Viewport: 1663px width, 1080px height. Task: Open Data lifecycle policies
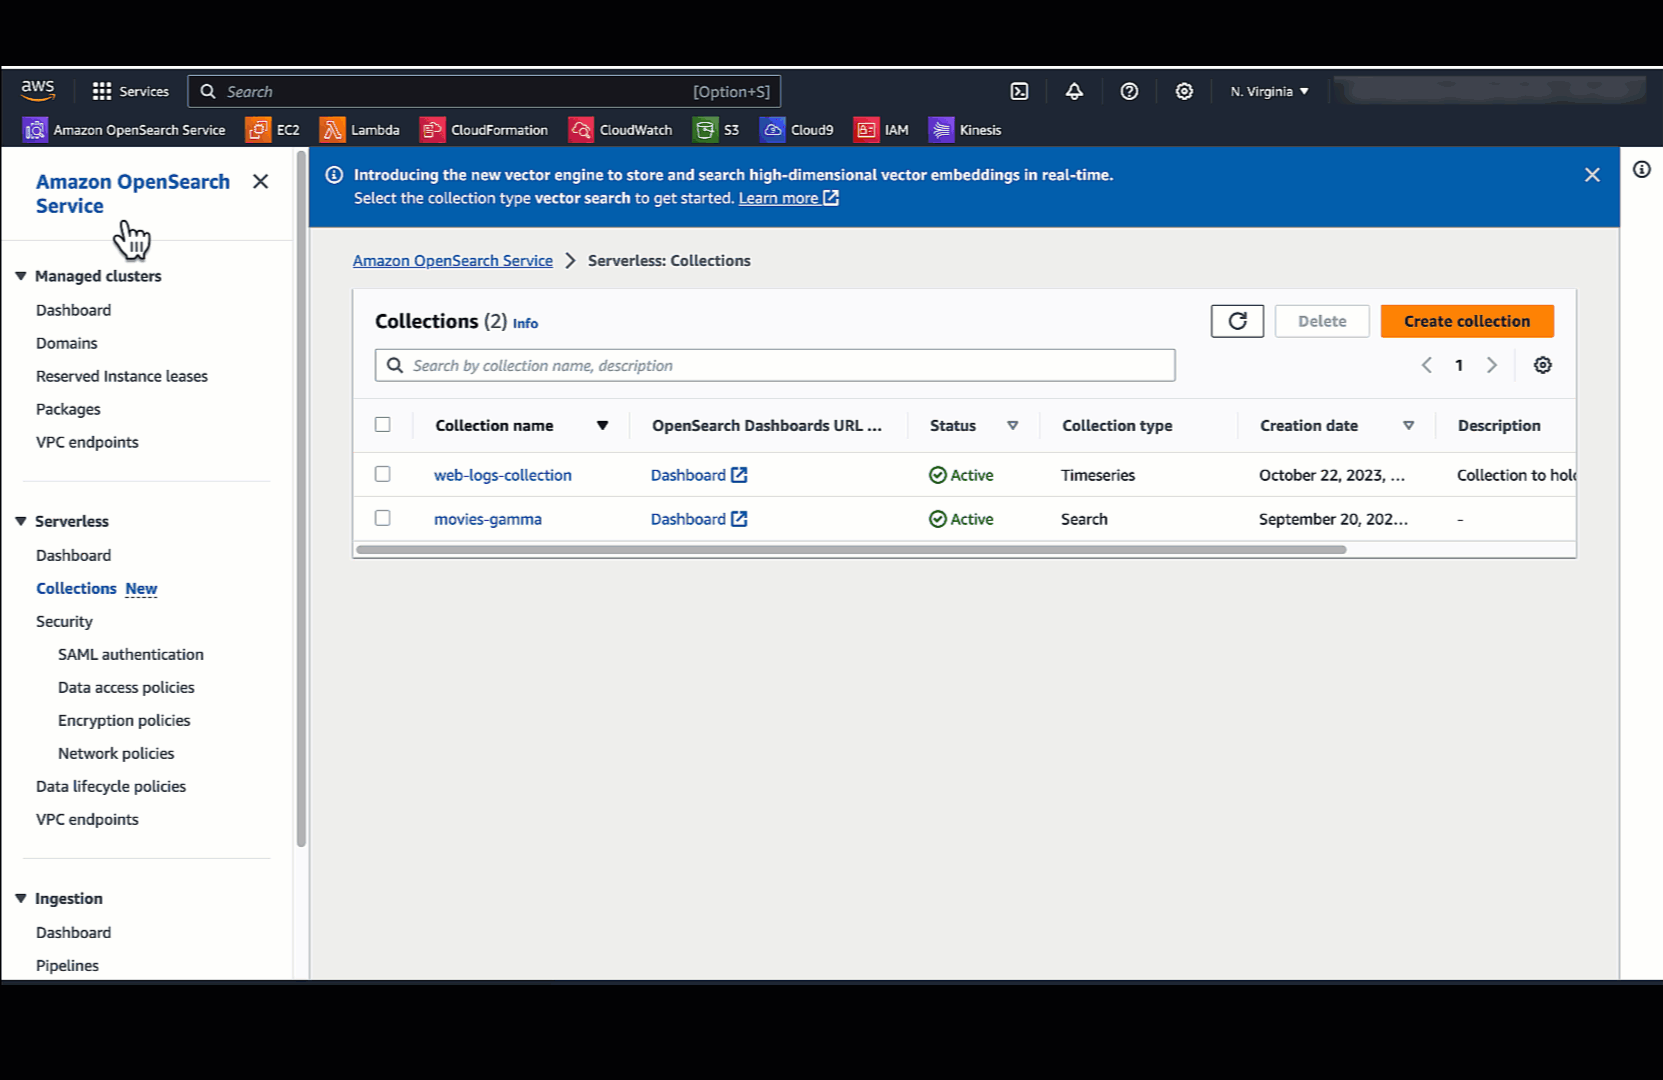[x=111, y=786]
